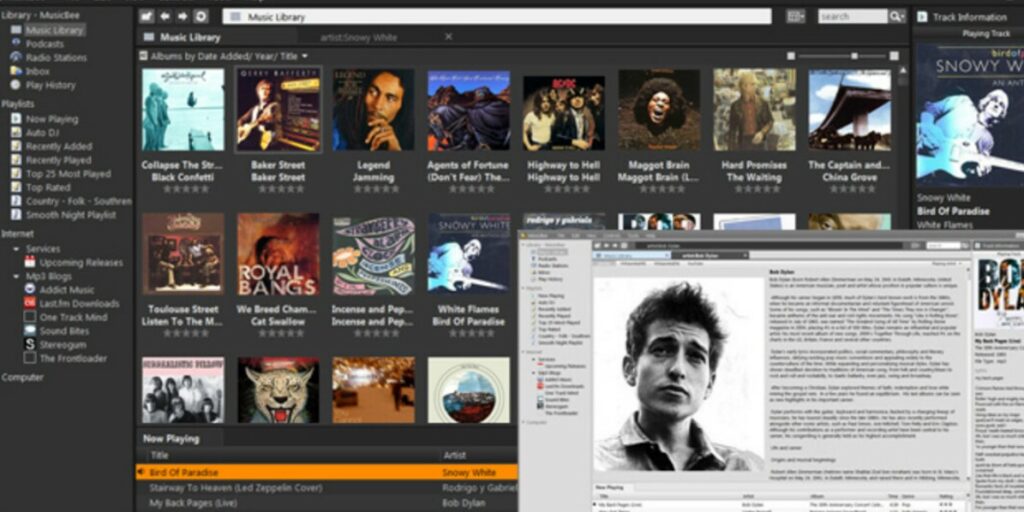
Task: Click the Music Library address bar
Action: tap(497, 16)
